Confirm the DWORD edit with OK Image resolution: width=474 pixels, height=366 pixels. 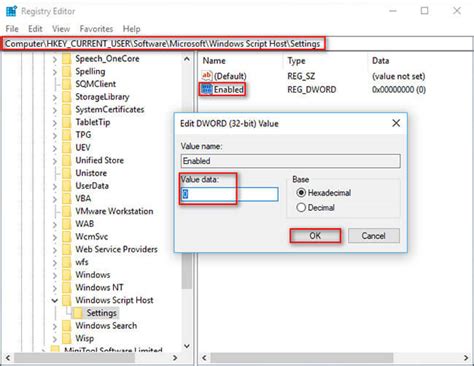point(315,236)
